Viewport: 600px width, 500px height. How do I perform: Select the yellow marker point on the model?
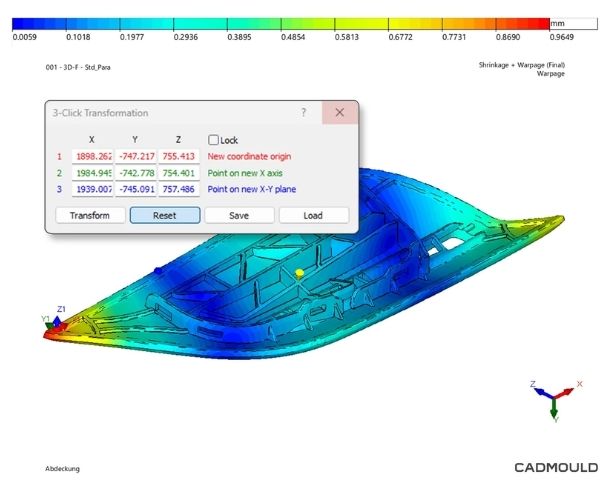coord(298,272)
